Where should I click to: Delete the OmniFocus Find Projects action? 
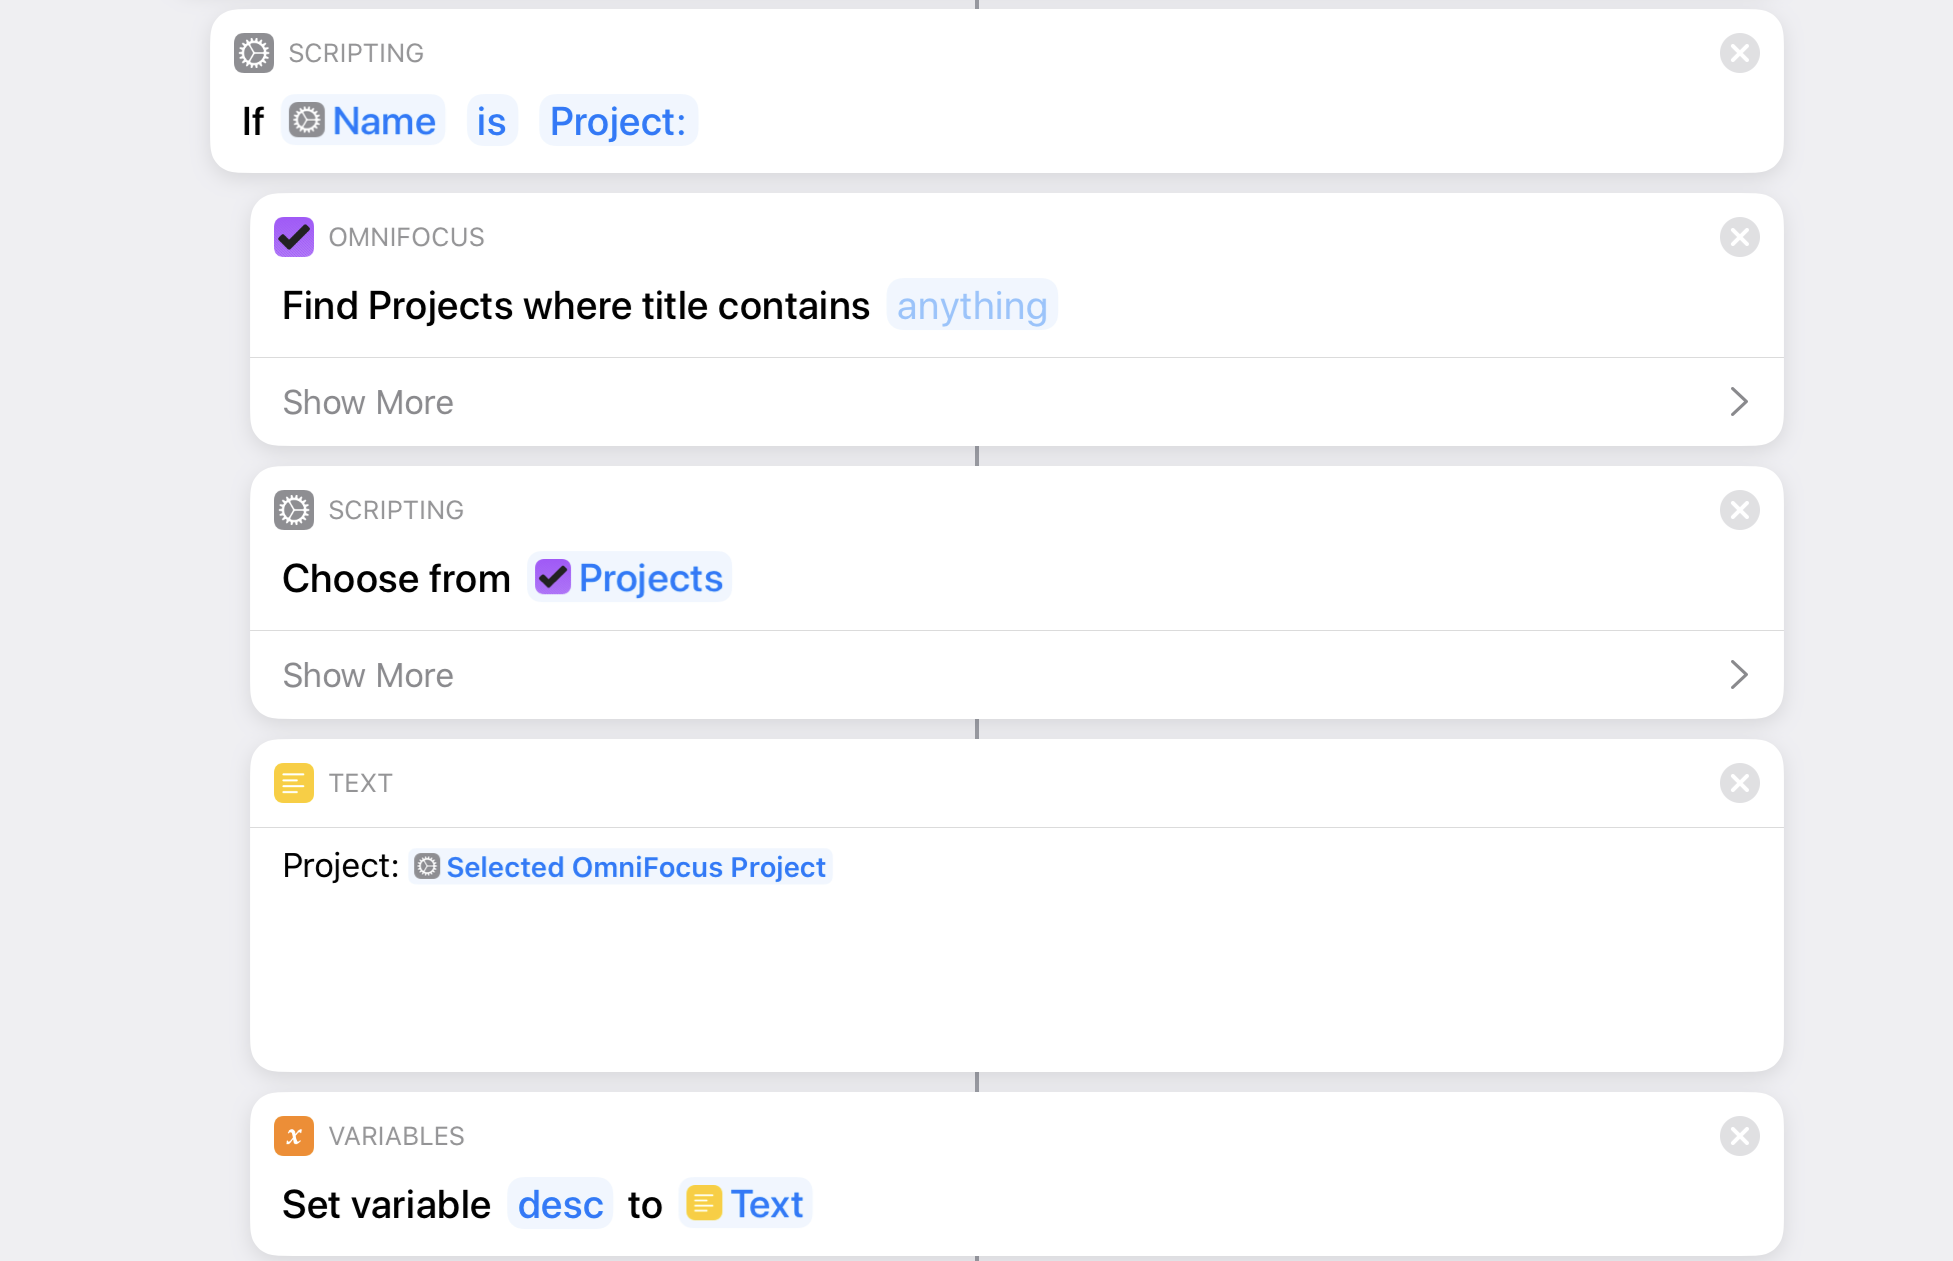(1740, 237)
